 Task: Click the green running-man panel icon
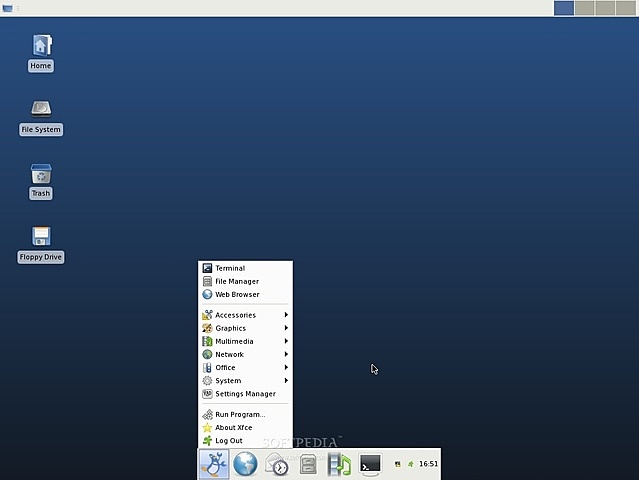pos(411,464)
